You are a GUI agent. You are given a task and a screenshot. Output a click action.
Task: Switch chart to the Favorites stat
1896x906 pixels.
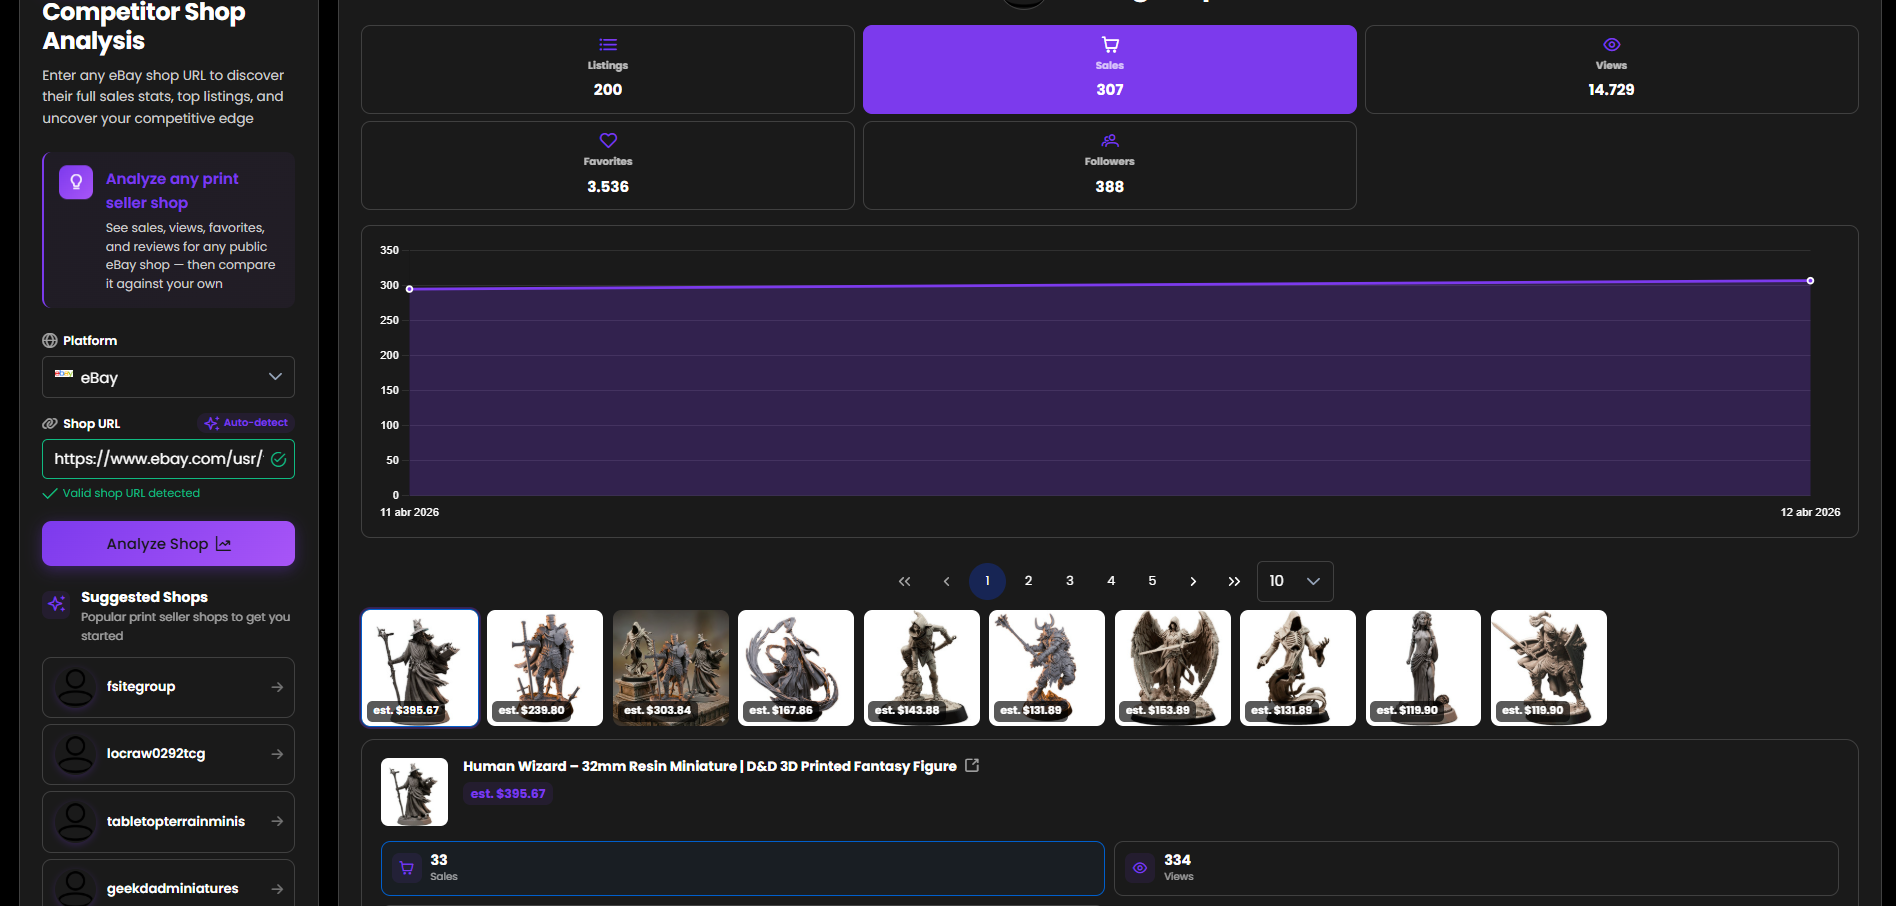607,165
